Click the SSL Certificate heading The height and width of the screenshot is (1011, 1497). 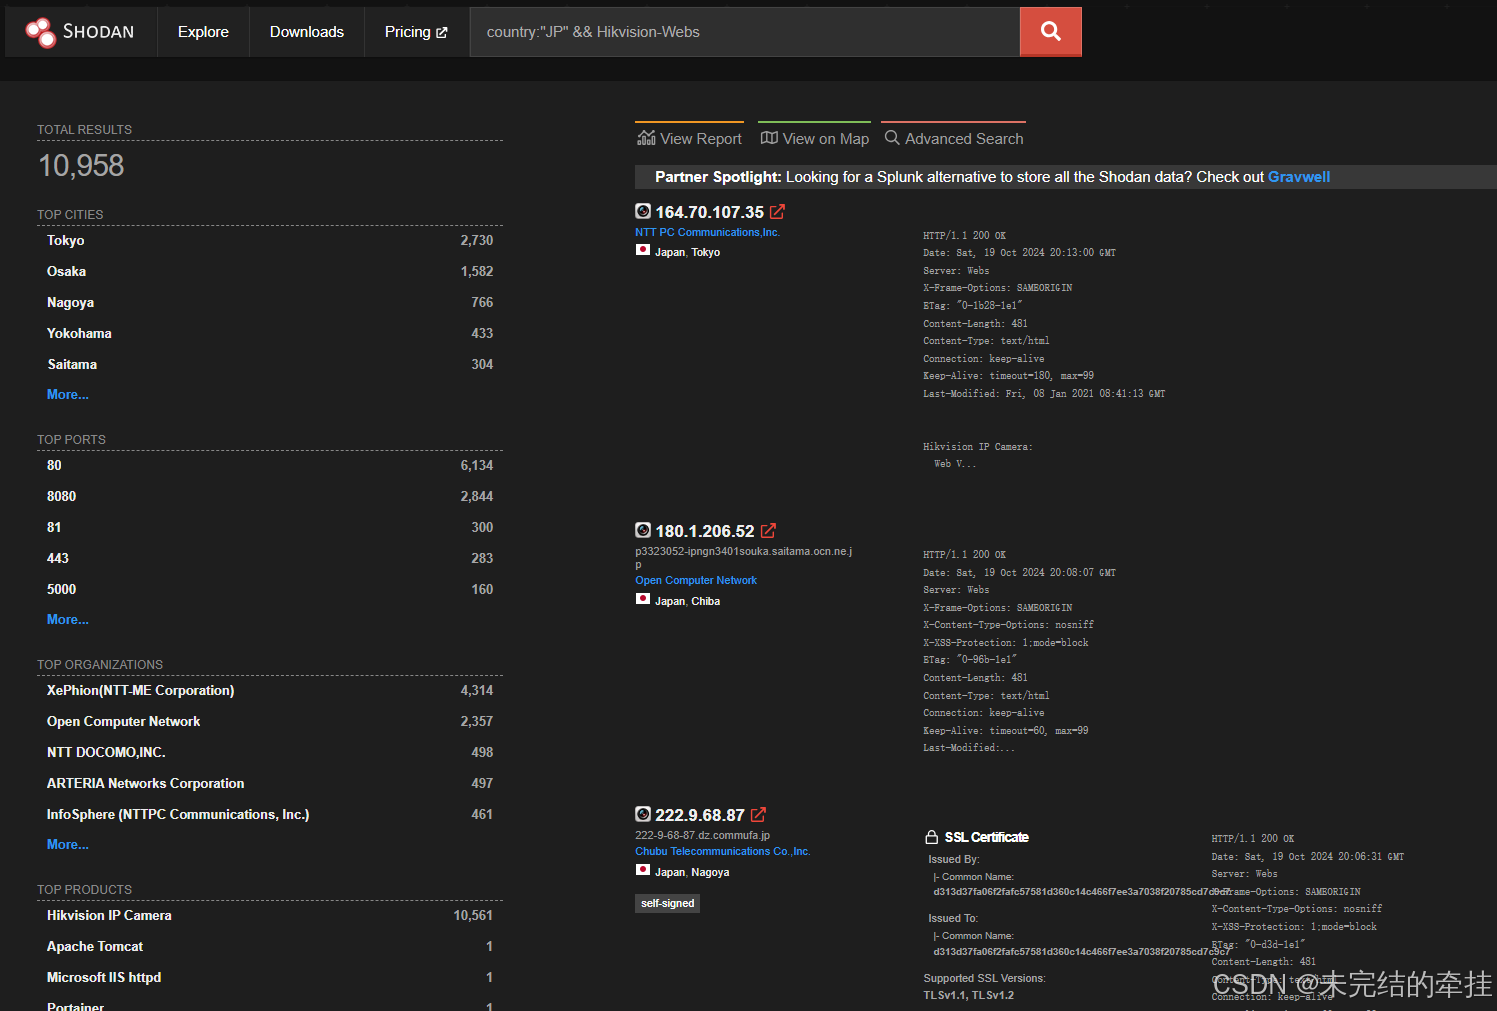pyautogui.click(x=986, y=837)
